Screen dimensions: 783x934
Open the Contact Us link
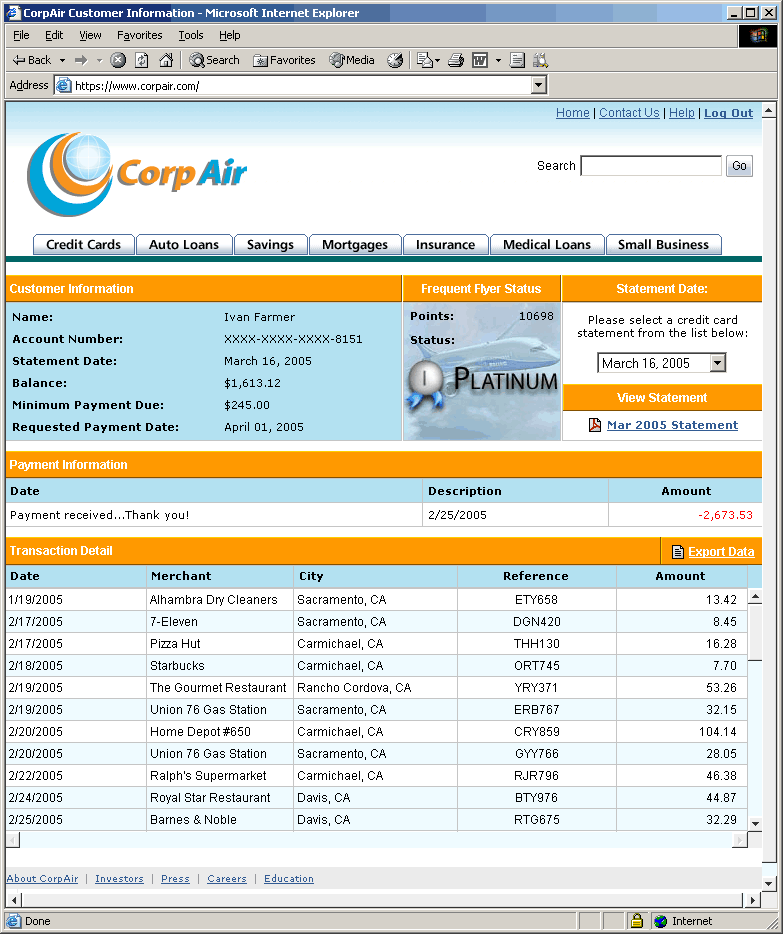tap(629, 113)
